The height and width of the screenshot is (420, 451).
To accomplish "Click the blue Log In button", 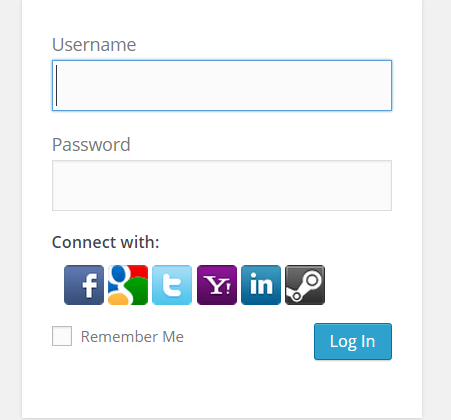I will (x=353, y=342).
